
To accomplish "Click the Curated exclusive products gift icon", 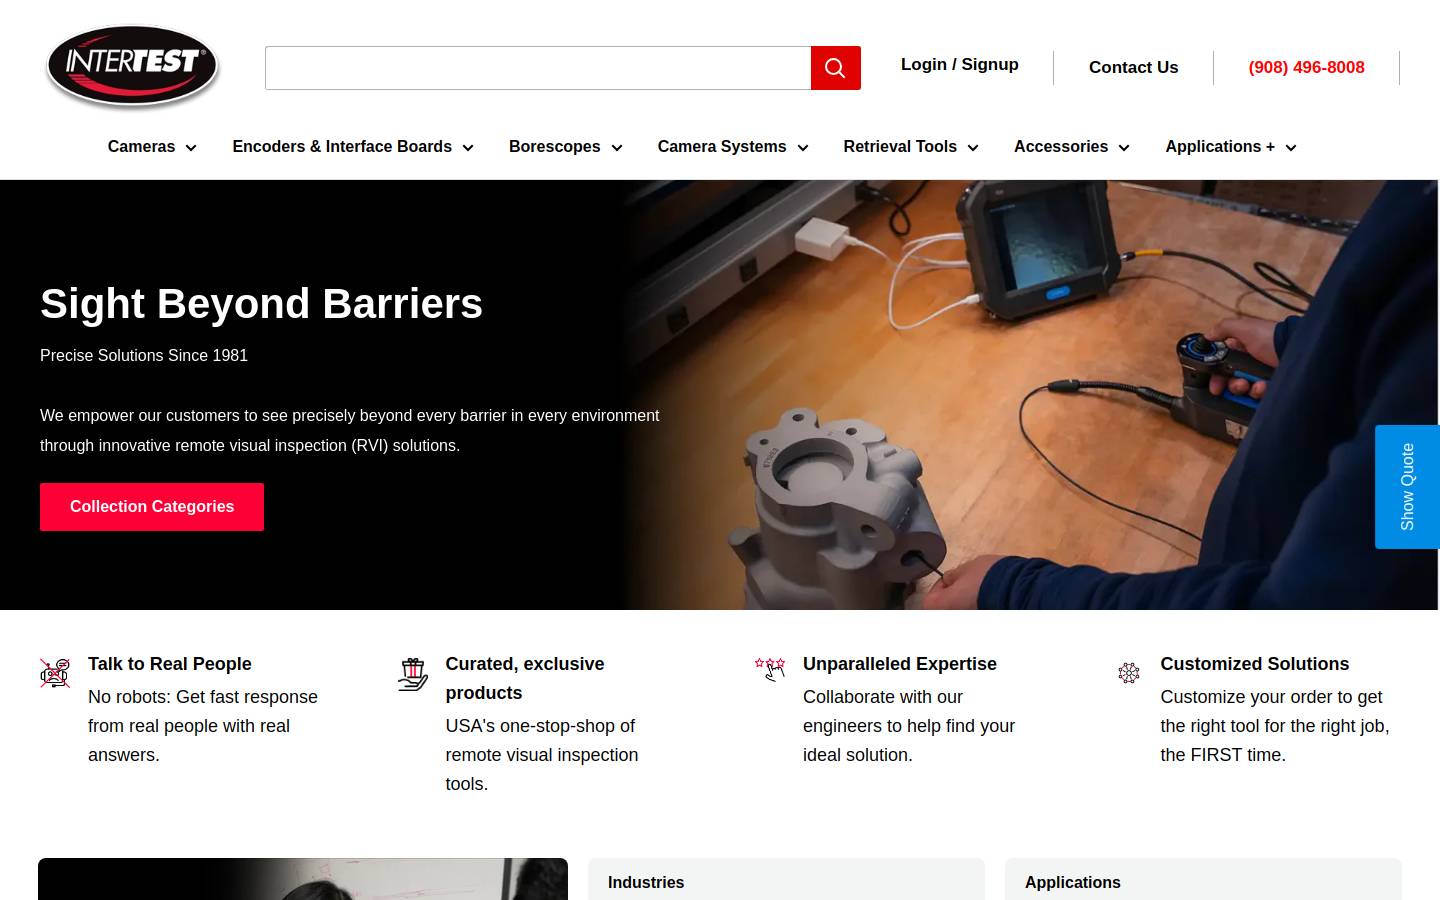I will [x=412, y=674].
